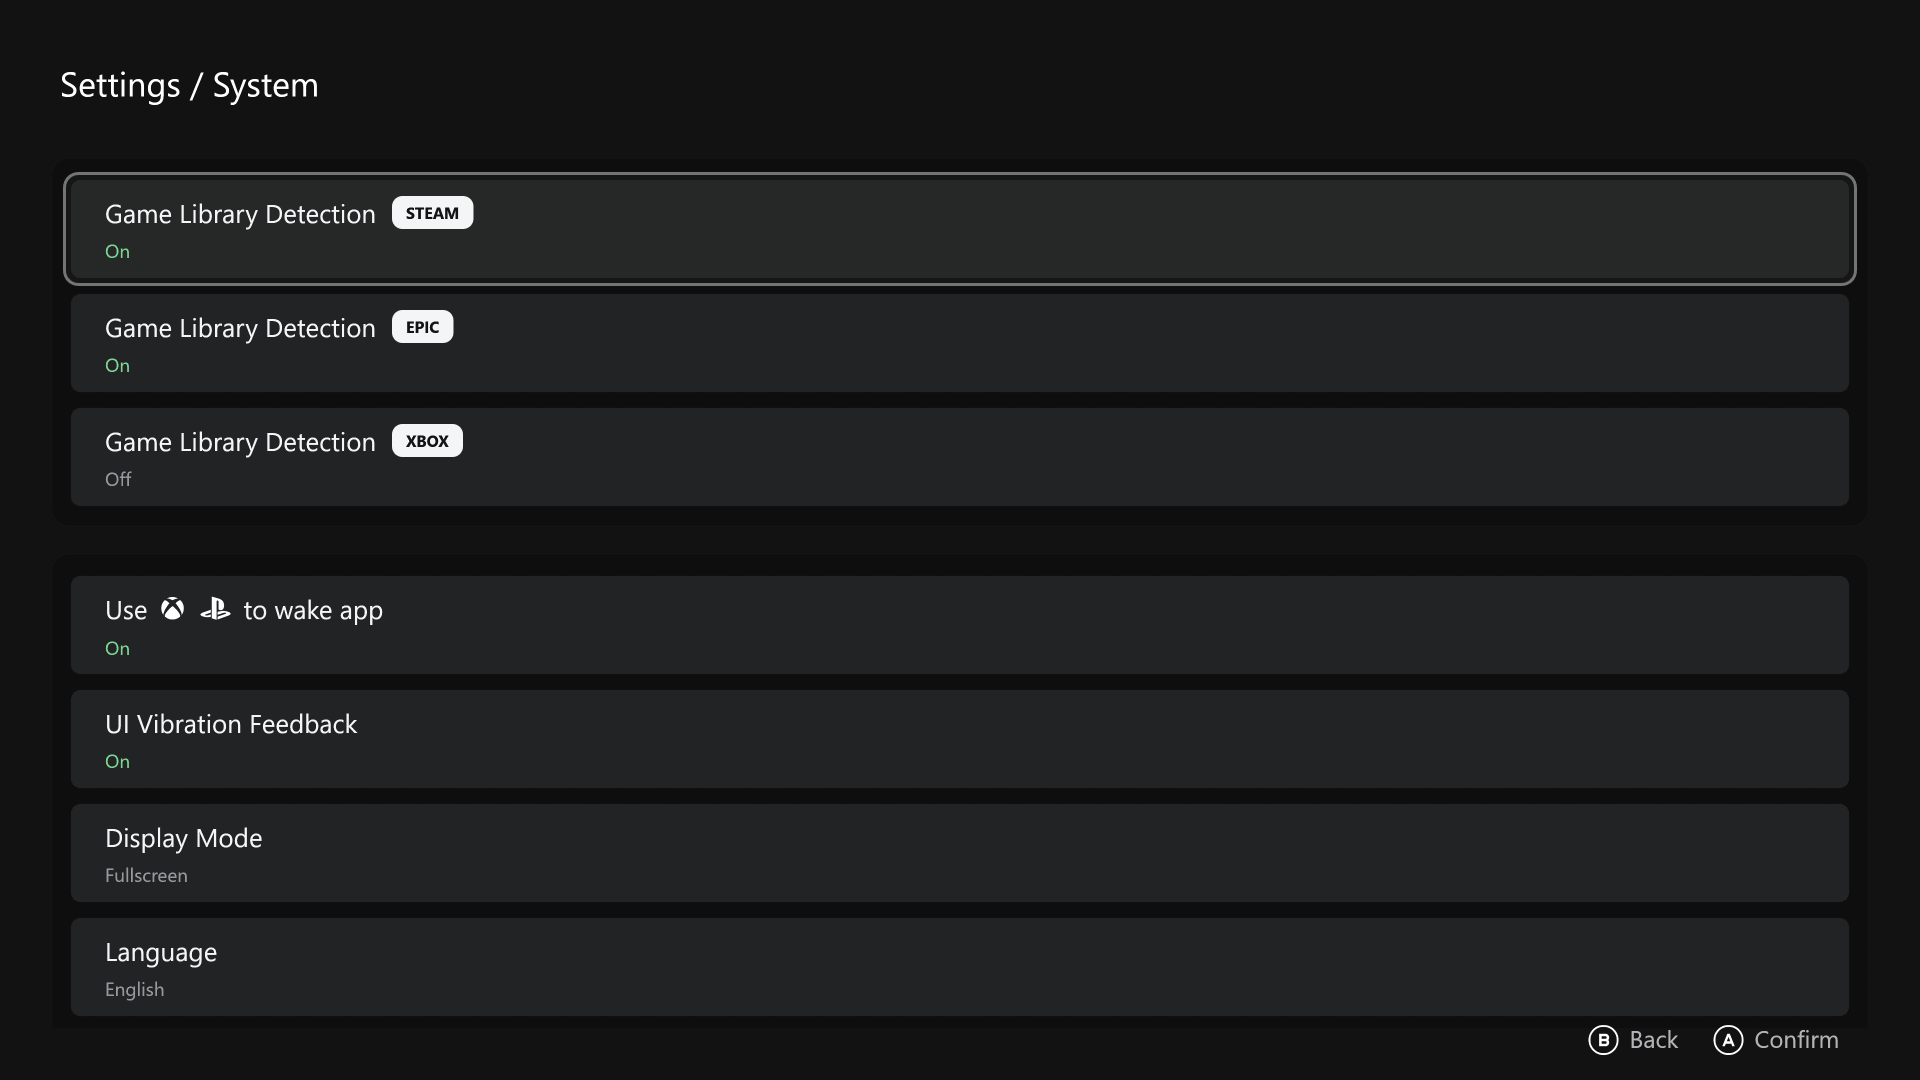Enable Xbox Game Library Detection
Screen dimensions: 1920x1080
pyautogui.click(x=960, y=456)
